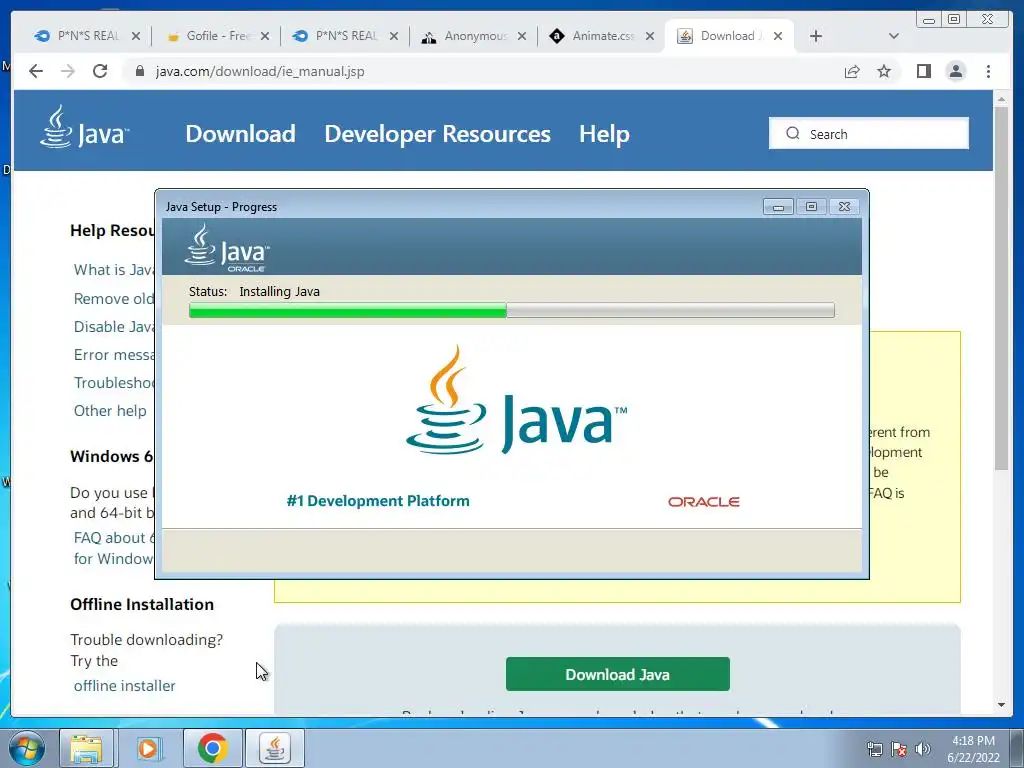Viewport: 1024px width, 768px height.
Task: Click the taskbar clock showing 4:18 PM
Action: coord(973,749)
